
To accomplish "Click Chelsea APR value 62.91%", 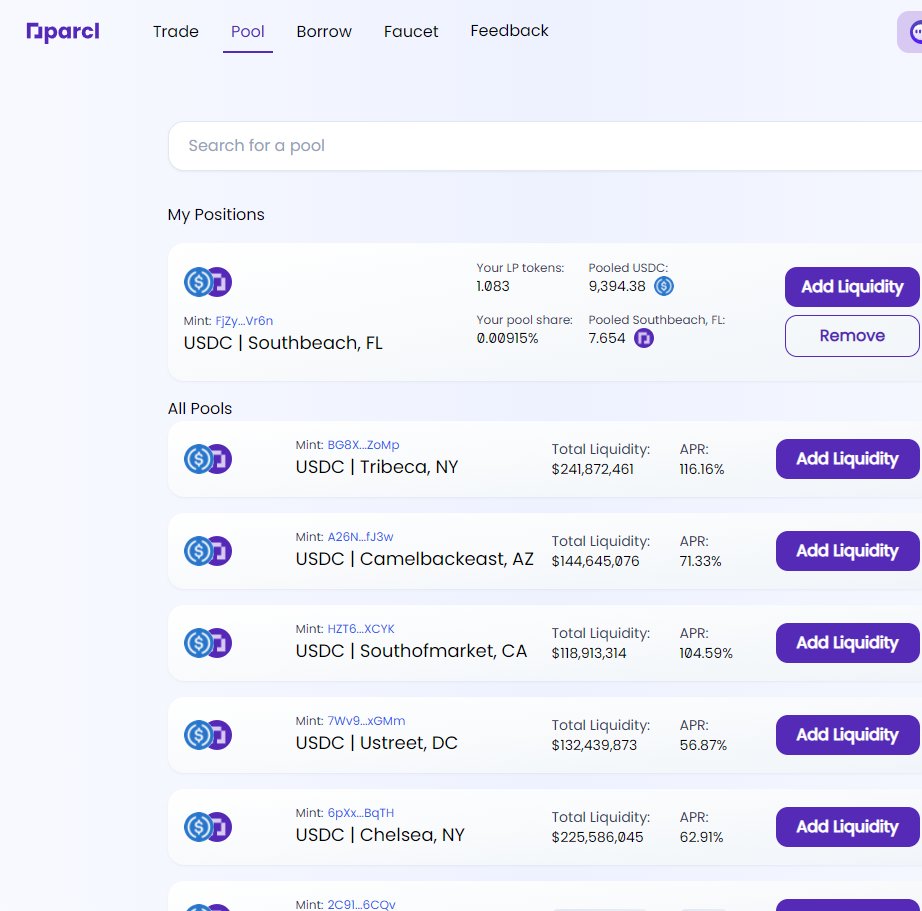I will pos(701,837).
